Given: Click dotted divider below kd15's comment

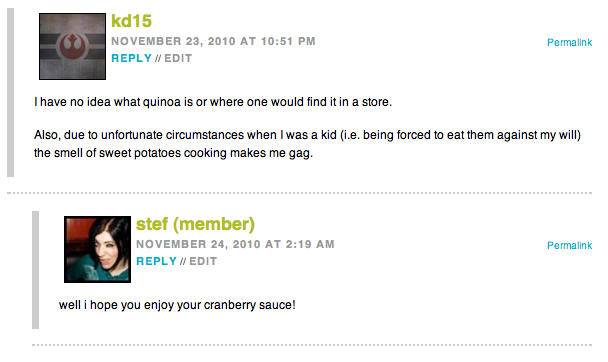Looking at the screenshot, I should click(x=299, y=193).
